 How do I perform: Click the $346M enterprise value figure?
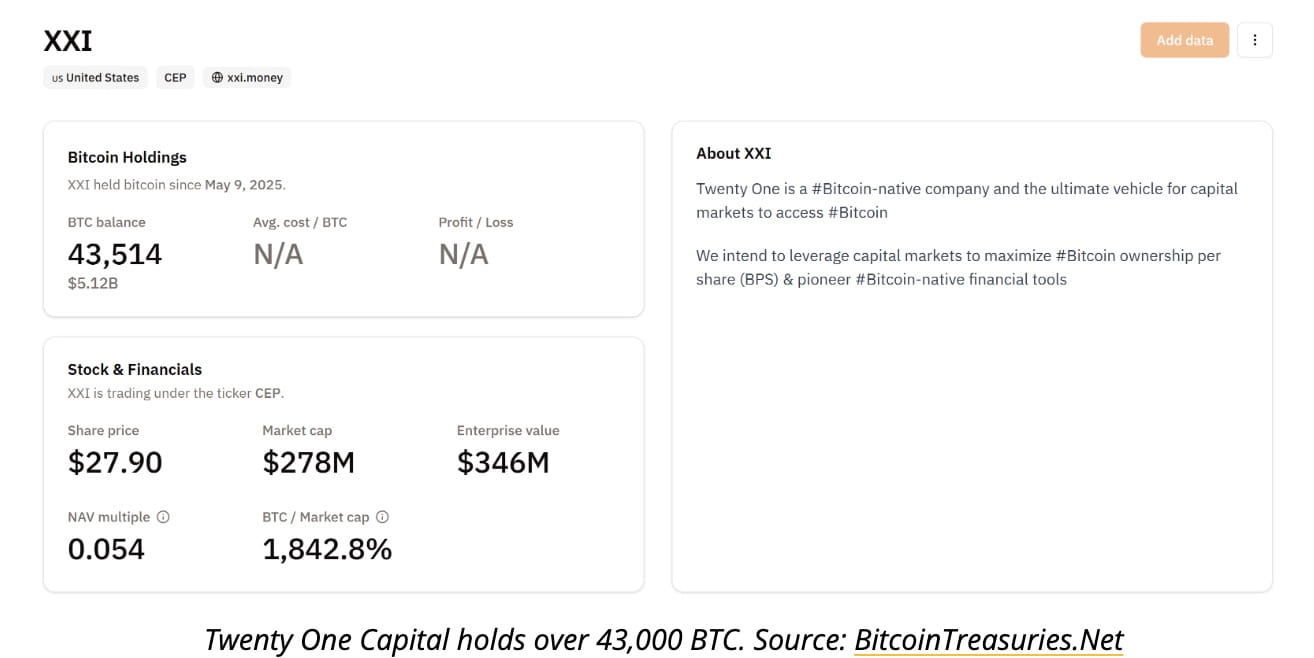(503, 462)
